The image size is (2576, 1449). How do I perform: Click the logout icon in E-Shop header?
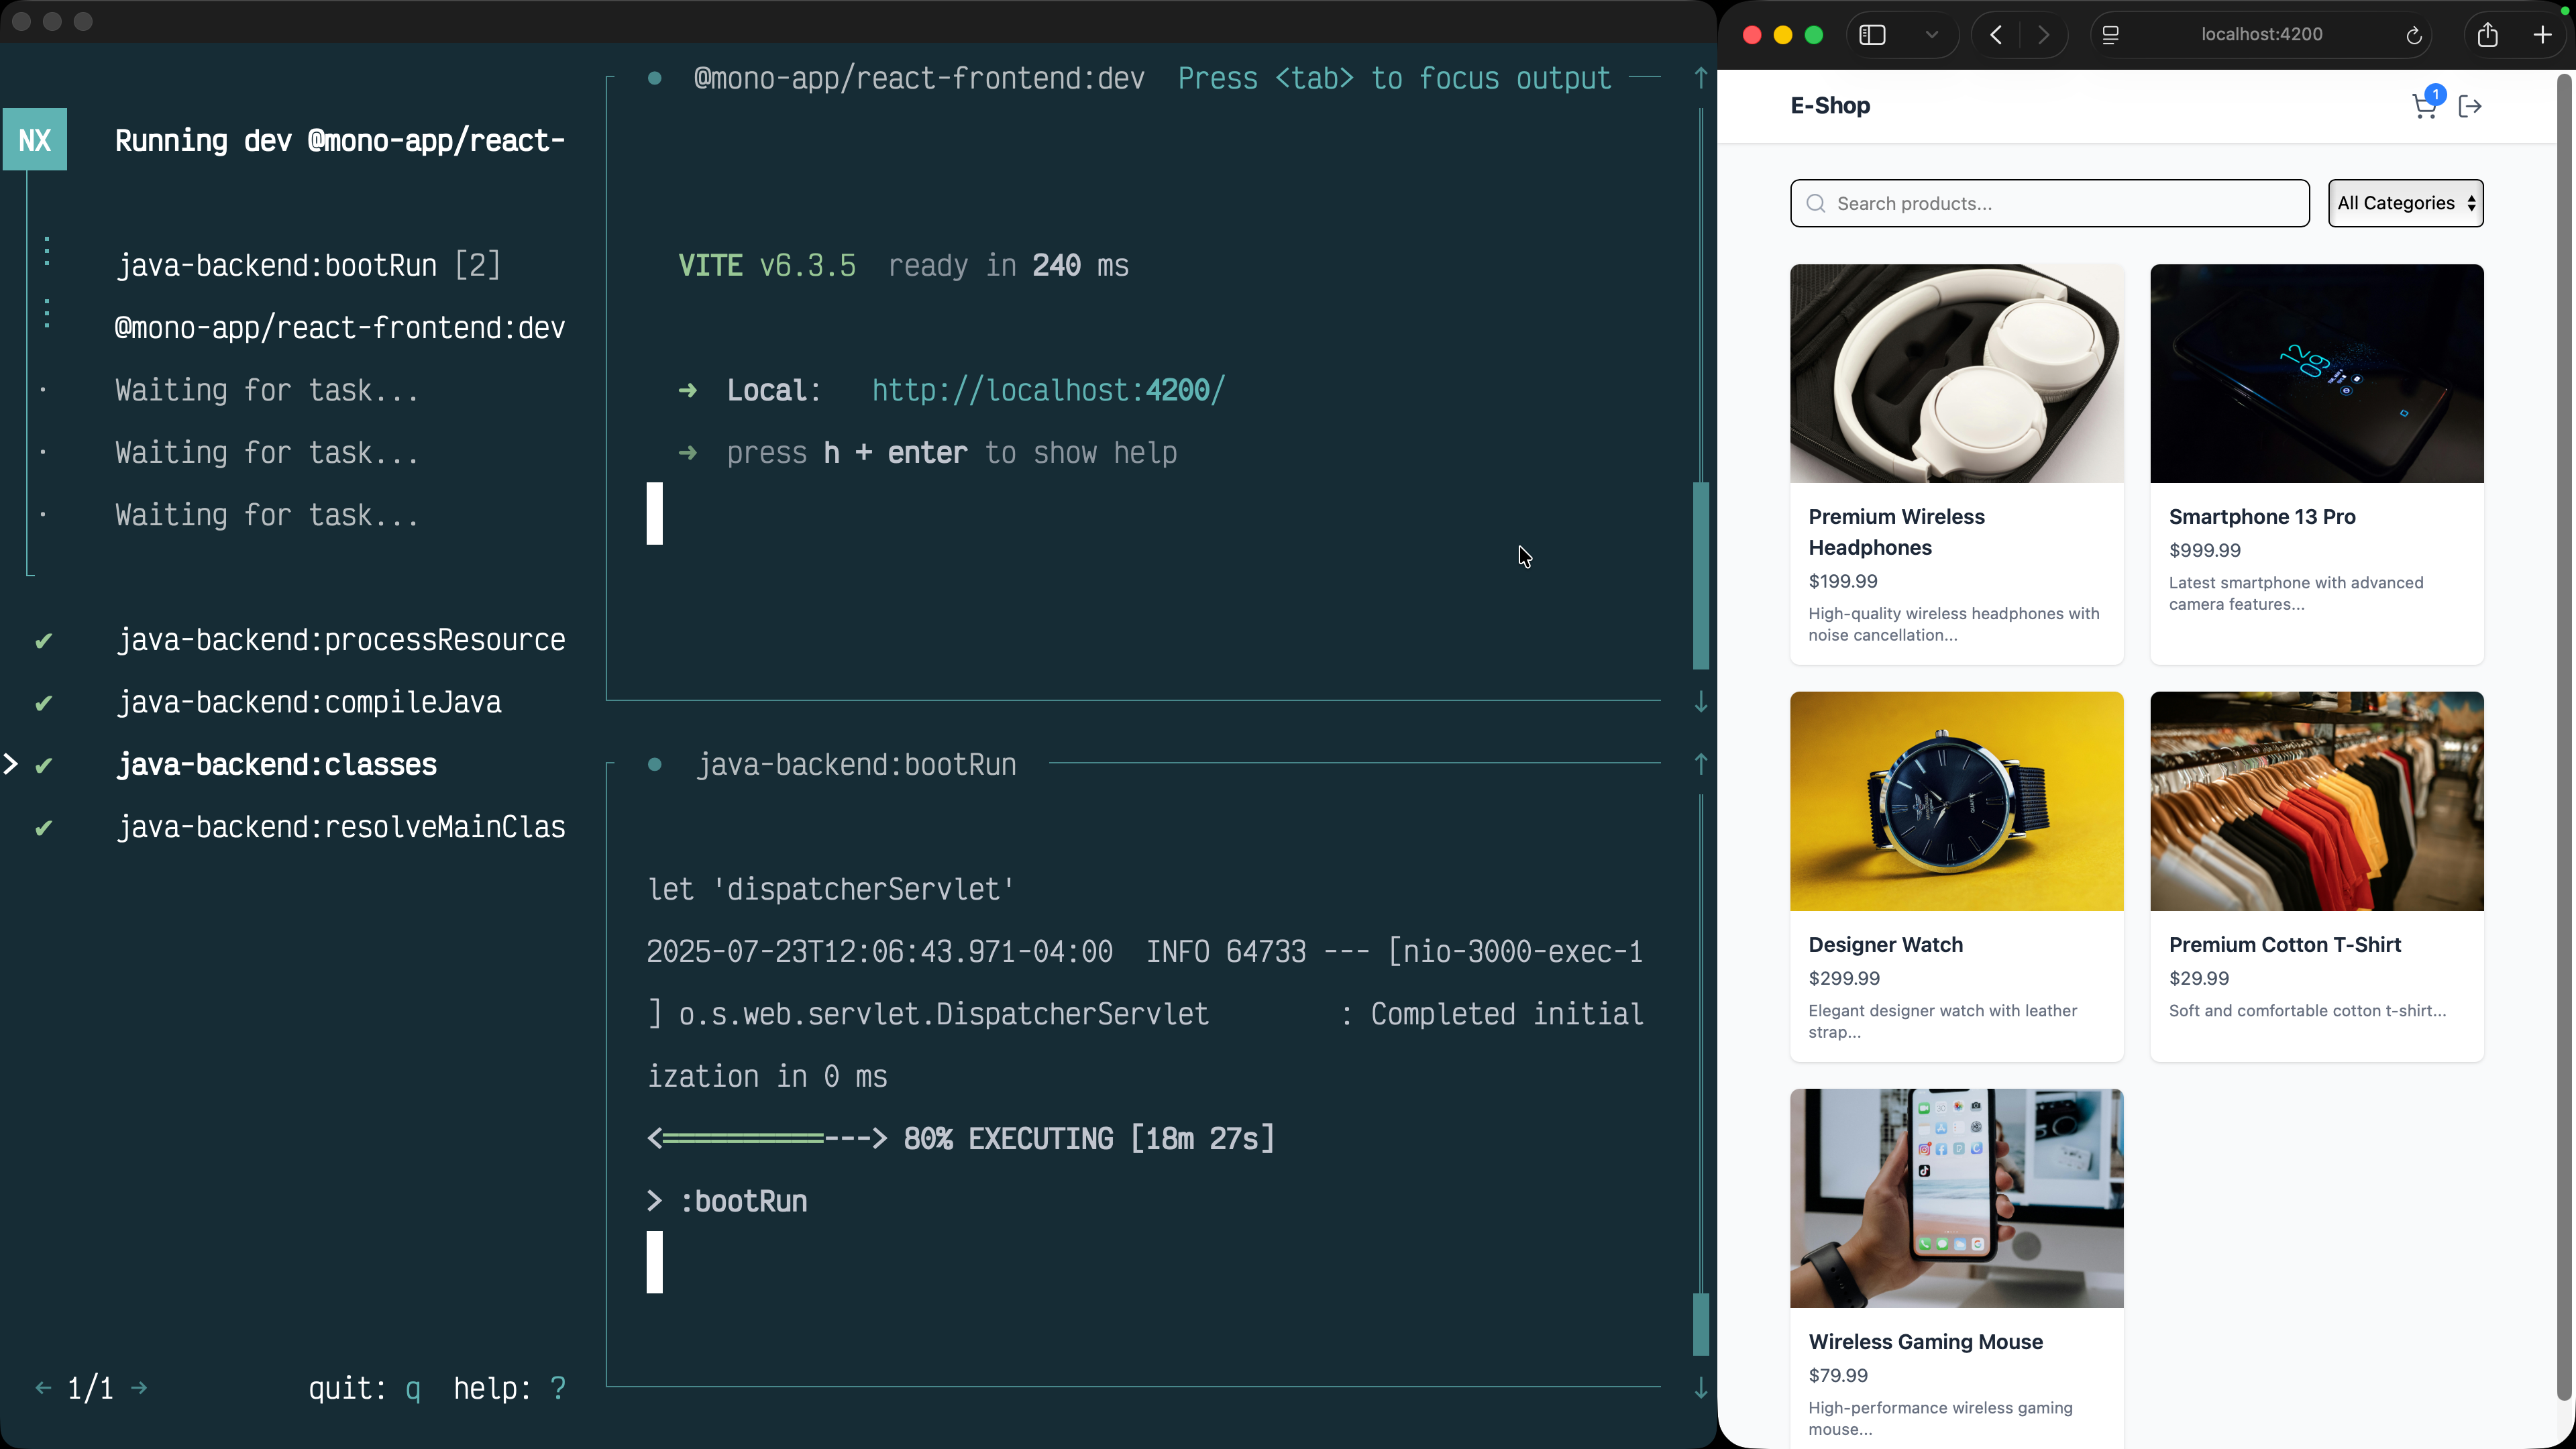[x=2469, y=106]
